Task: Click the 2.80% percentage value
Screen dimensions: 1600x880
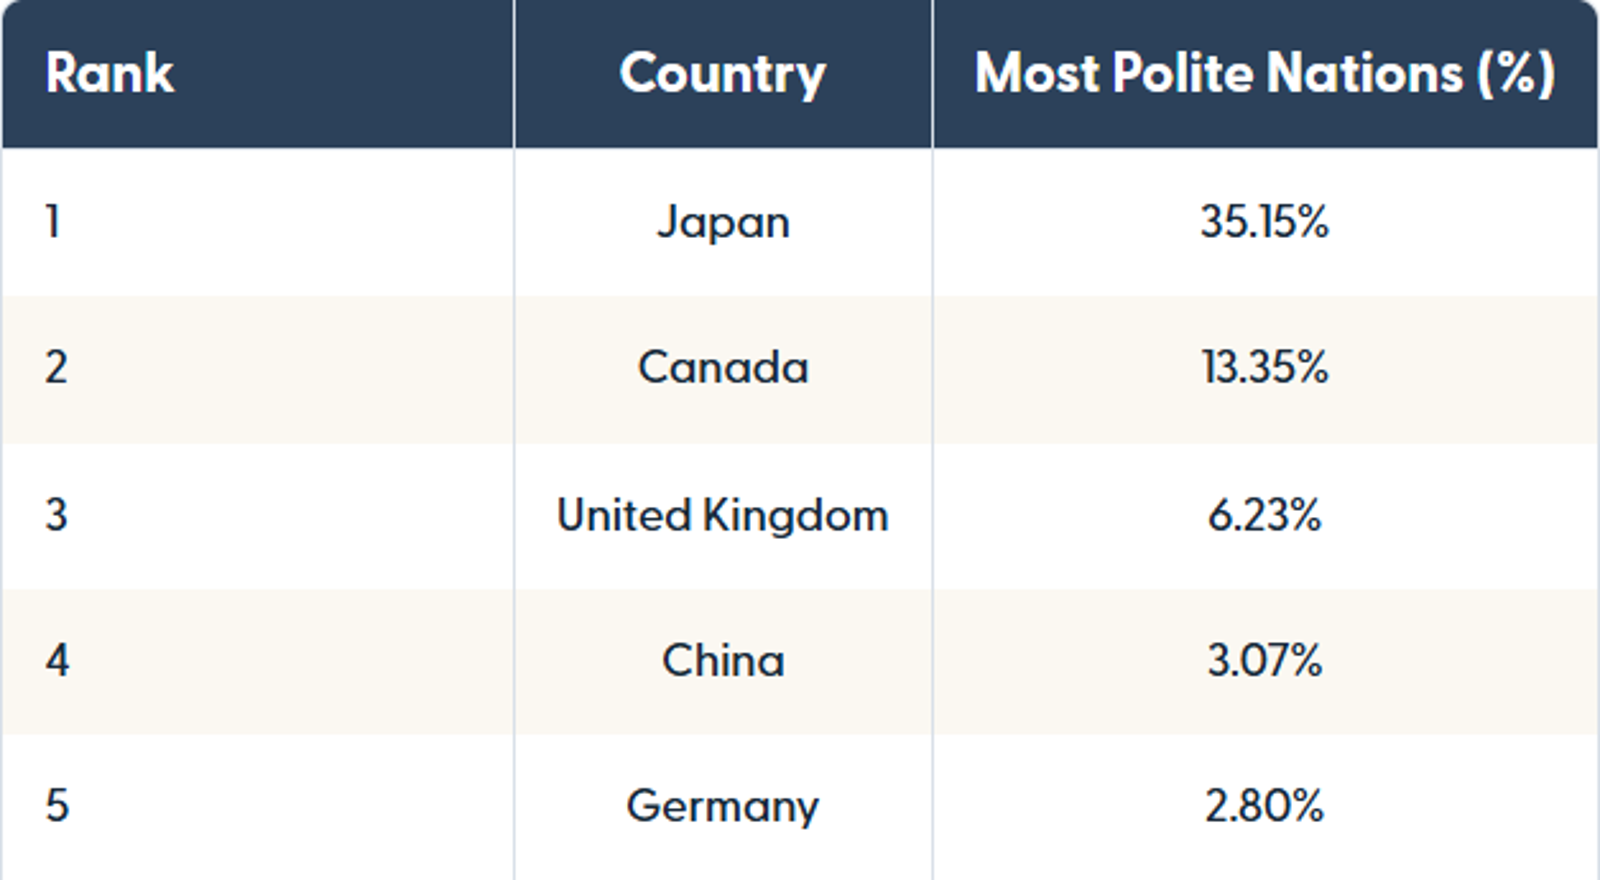Action: [x=1264, y=806]
